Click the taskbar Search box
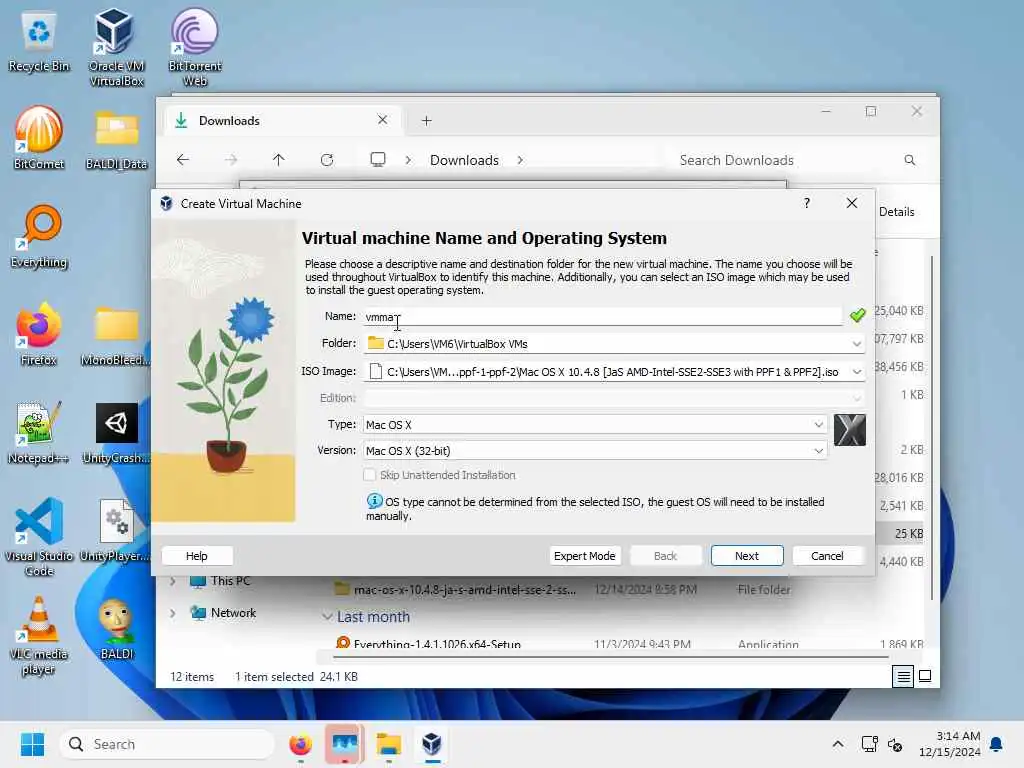1024x768 pixels. [167, 744]
